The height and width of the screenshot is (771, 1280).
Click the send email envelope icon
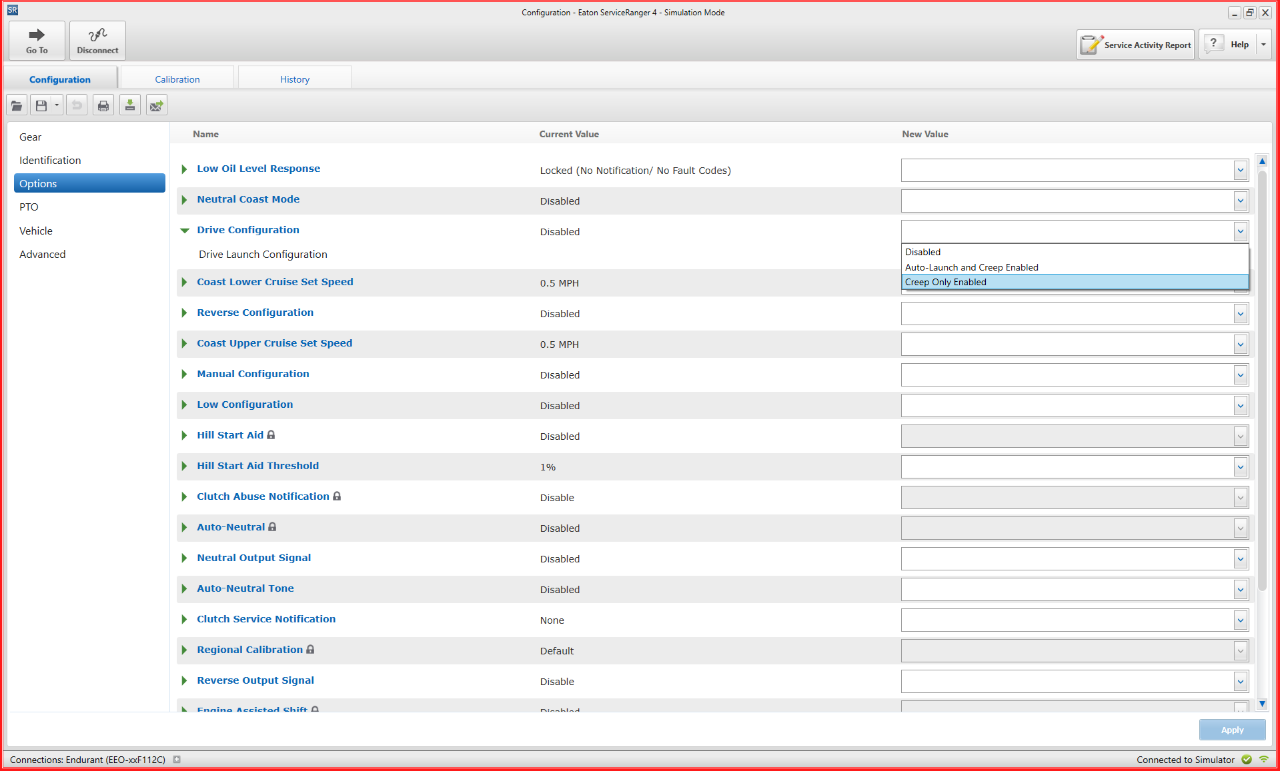156,105
